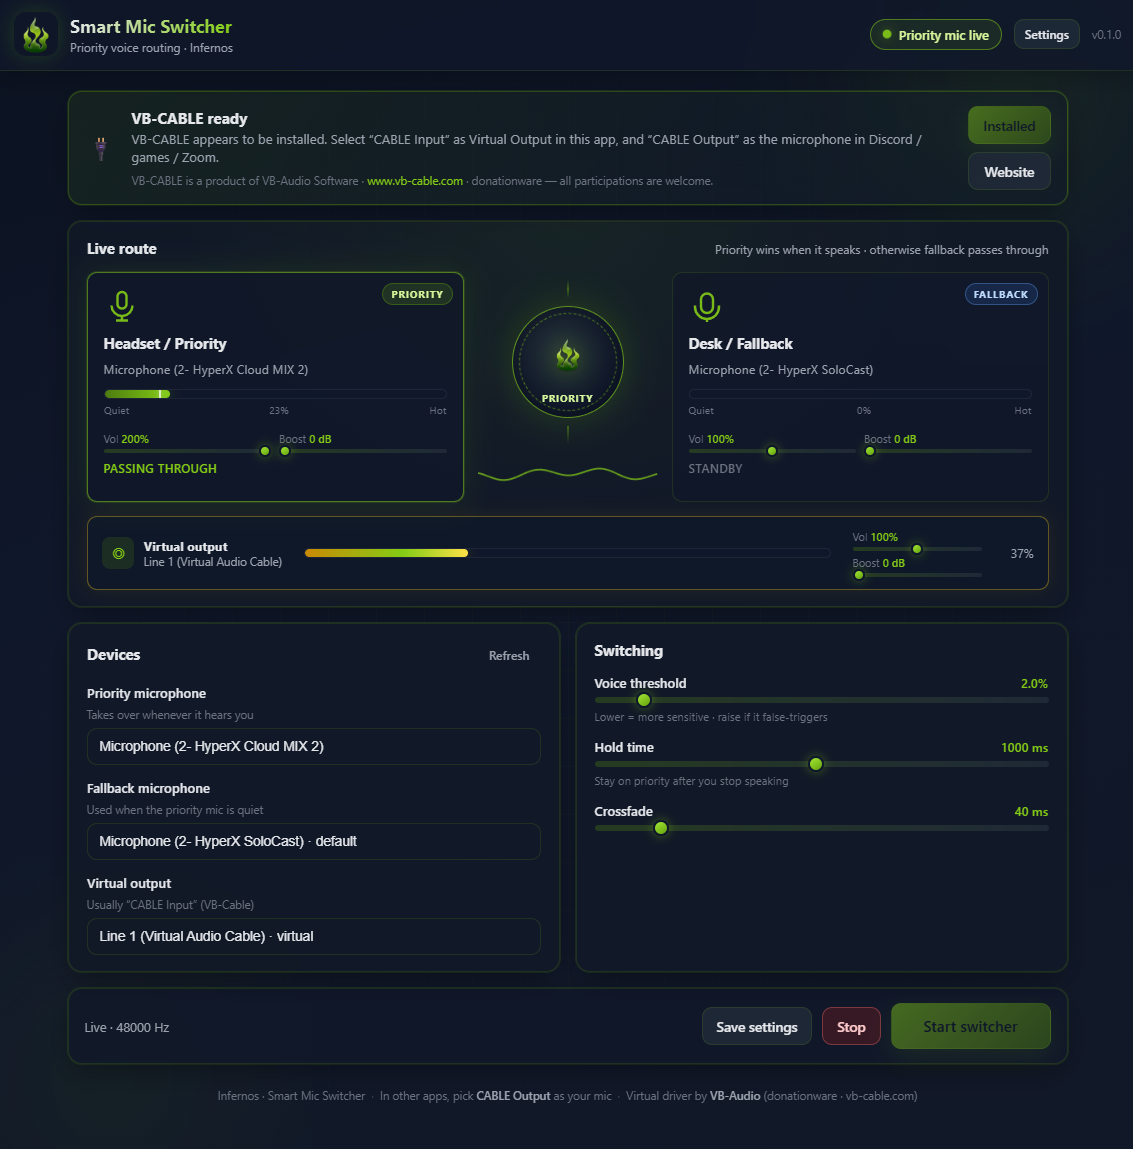The image size is (1133, 1149).
Task: Open the Priority microphone device dropdown
Action: tap(314, 746)
